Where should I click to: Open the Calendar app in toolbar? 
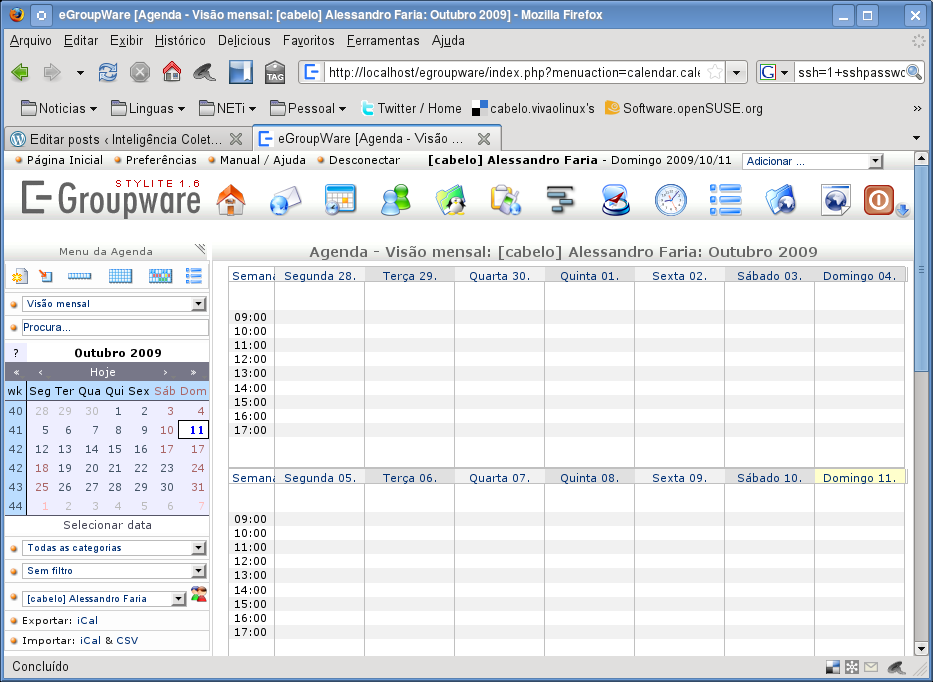pos(340,200)
